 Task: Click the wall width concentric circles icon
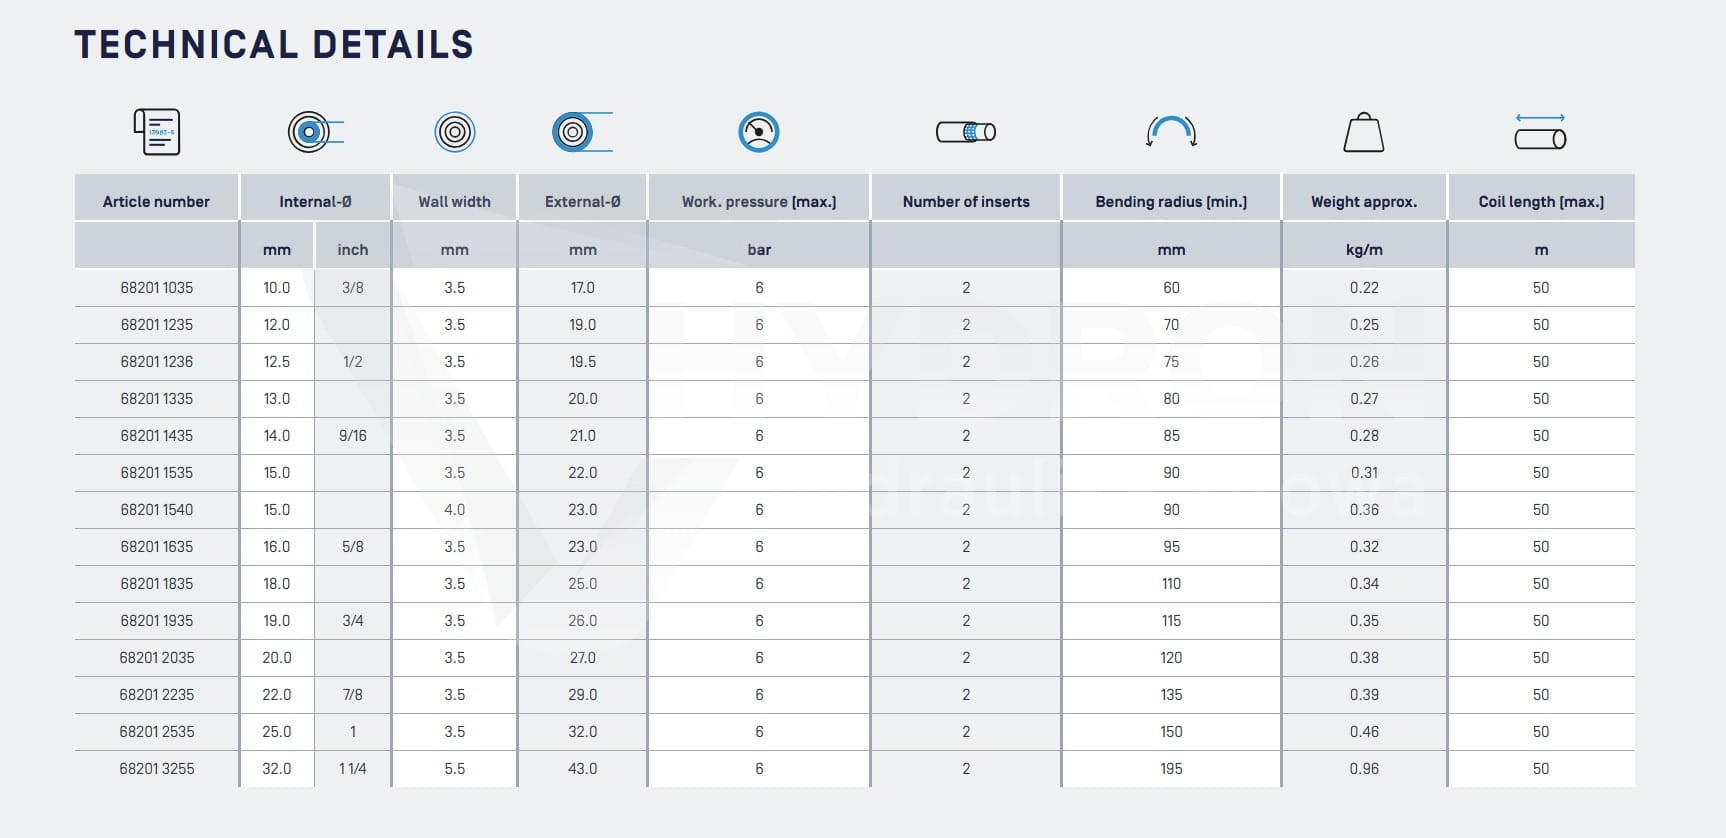(x=455, y=132)
